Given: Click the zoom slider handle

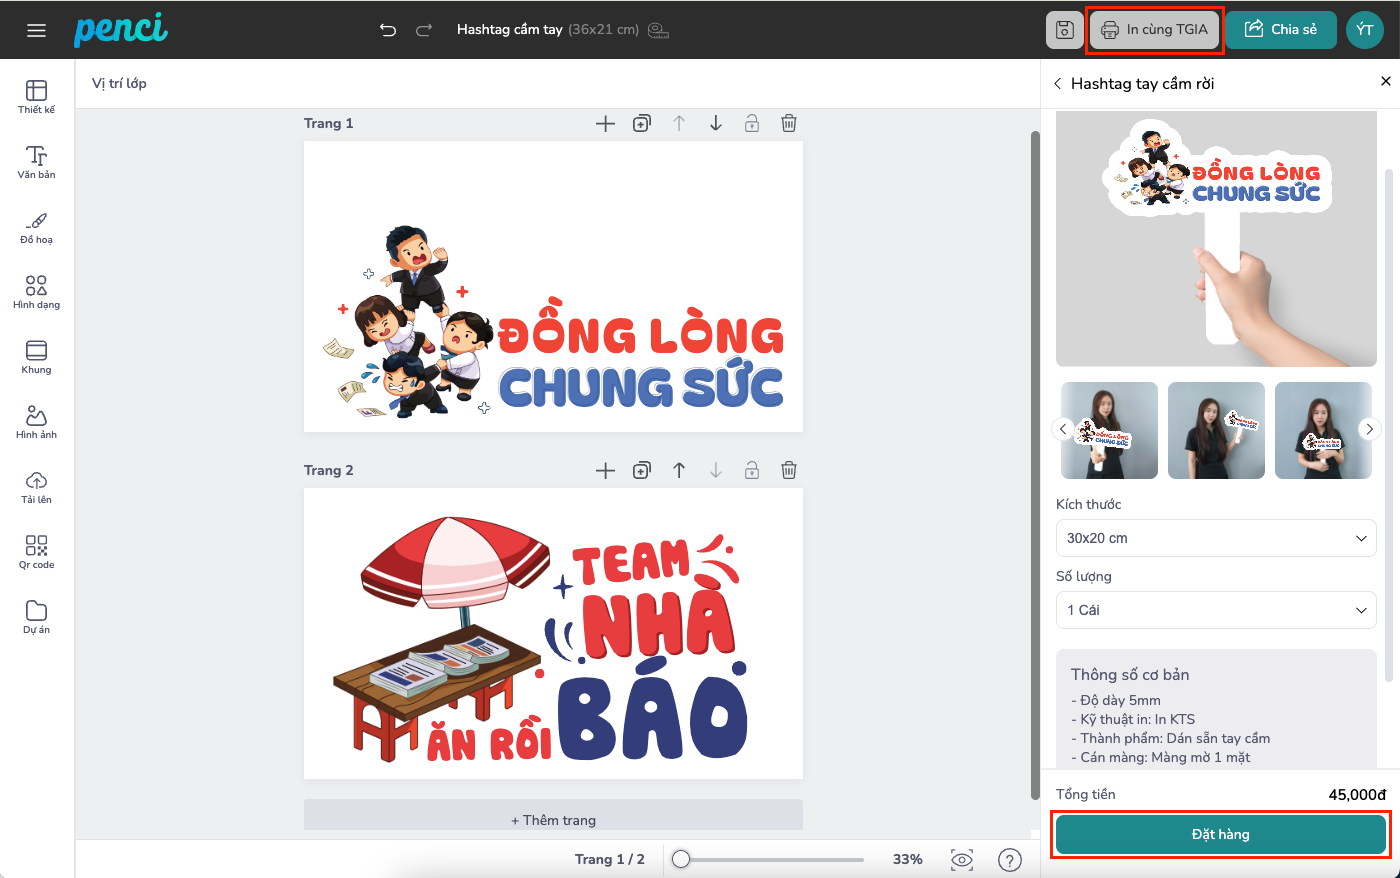Looking at the screenshot, I should coord(681,859).
